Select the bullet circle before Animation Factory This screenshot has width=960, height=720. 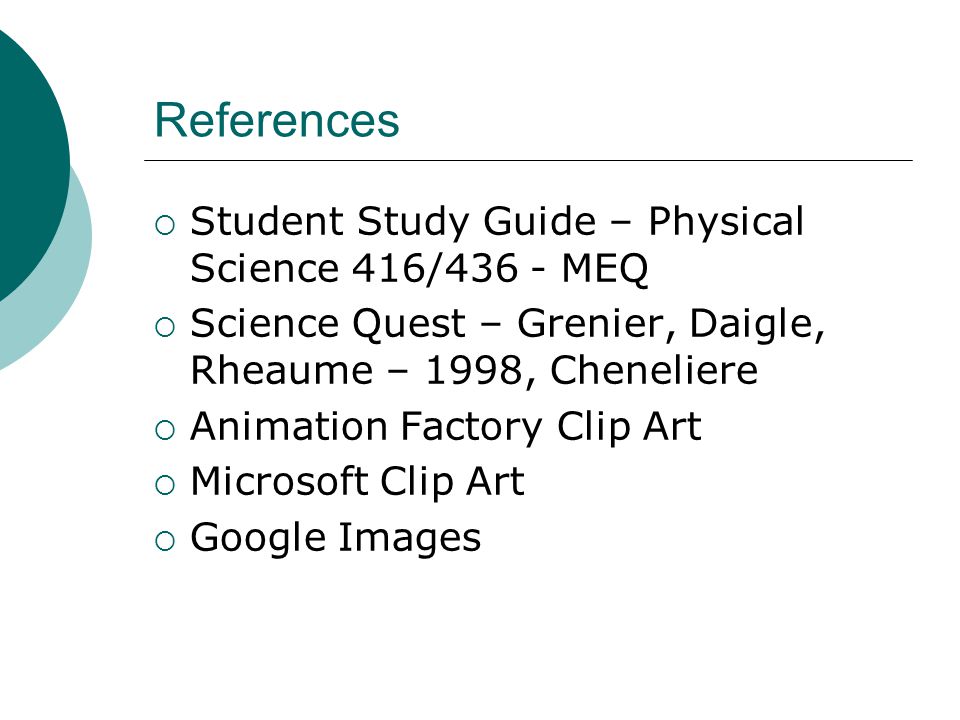click(165, 430)
